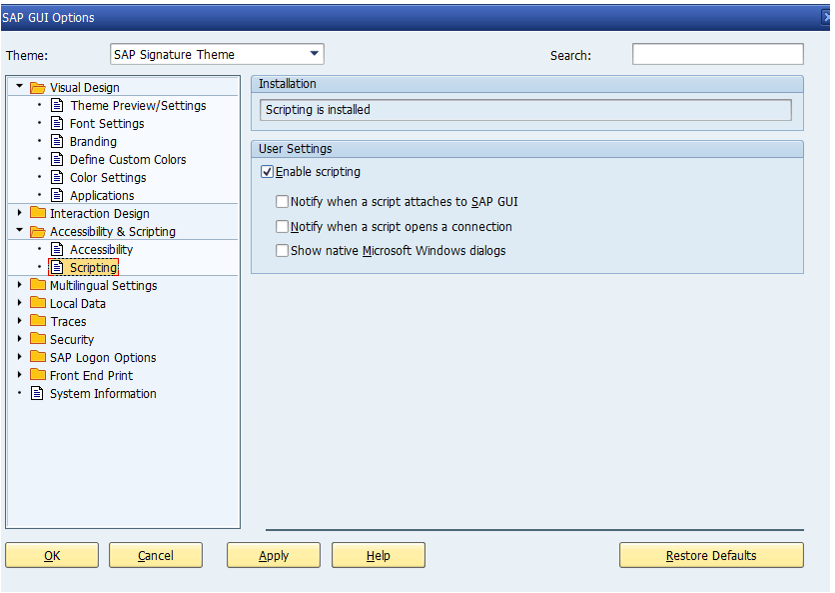835x593 pixels.
Task: Open the Theme dropdown list
Action: [x=314, y=54]
